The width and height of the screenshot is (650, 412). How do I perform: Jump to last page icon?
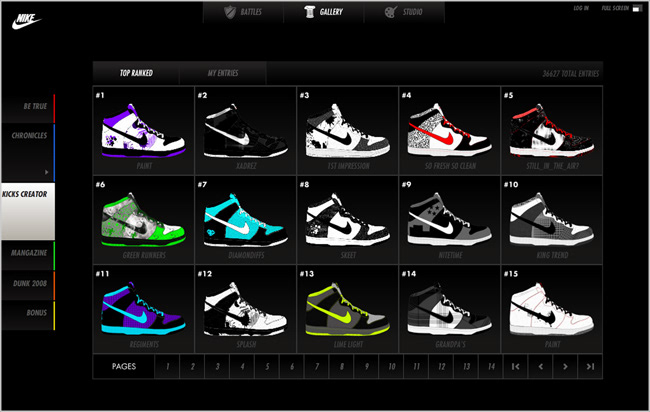tap(590, 366)
